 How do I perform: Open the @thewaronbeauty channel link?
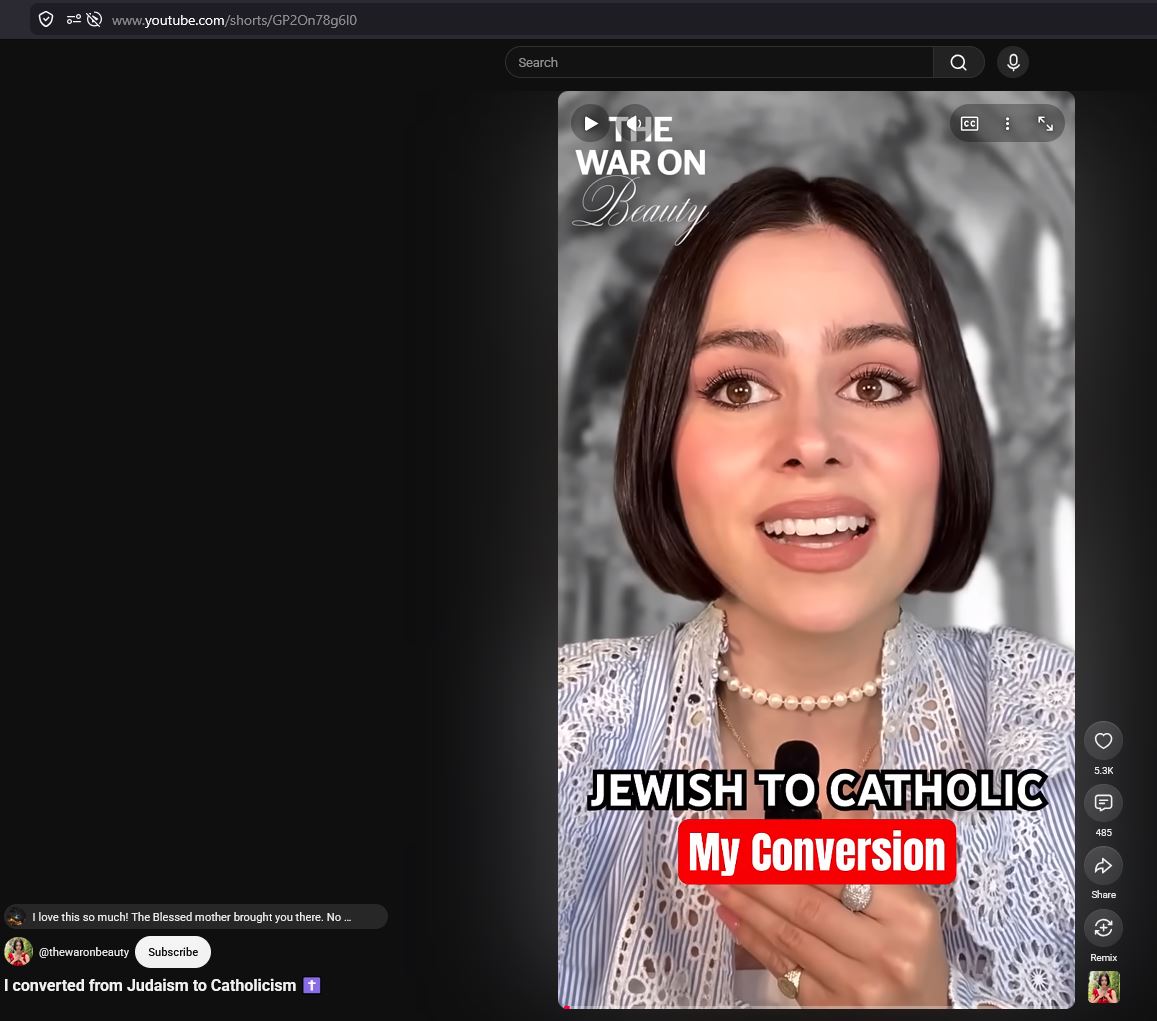(83, 952)
